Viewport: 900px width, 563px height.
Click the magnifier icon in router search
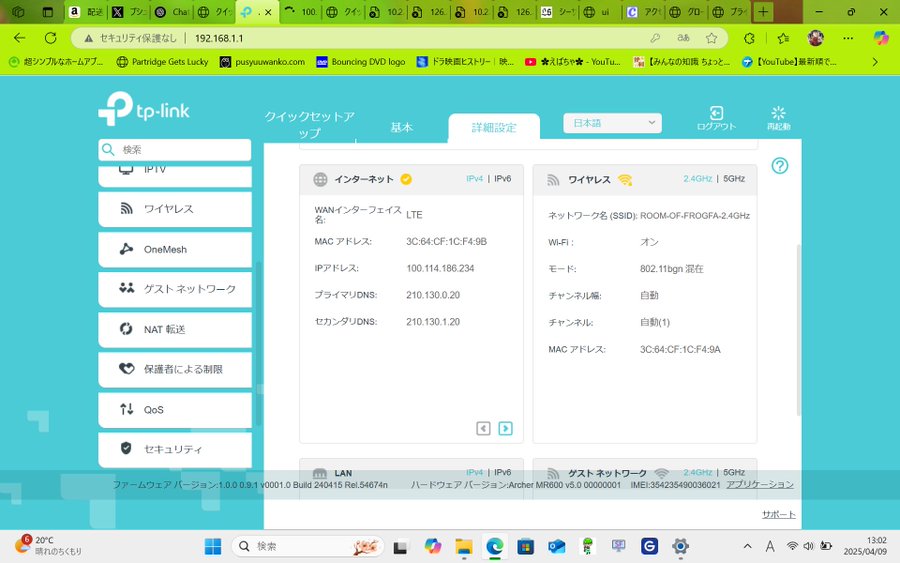click(x=108, y=150)
